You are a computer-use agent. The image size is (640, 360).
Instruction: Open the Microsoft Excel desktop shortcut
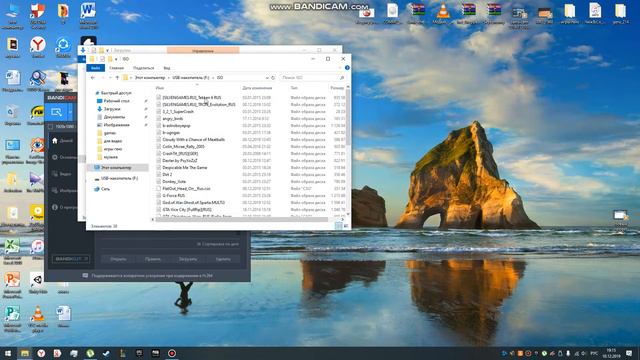pyautogui.click(x=12, y=251)
